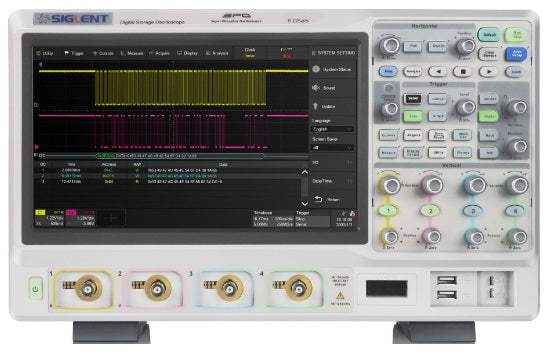This screenshot has width=553, height=364.
Task: Push the channel 4 button
Action: [515, 211]
